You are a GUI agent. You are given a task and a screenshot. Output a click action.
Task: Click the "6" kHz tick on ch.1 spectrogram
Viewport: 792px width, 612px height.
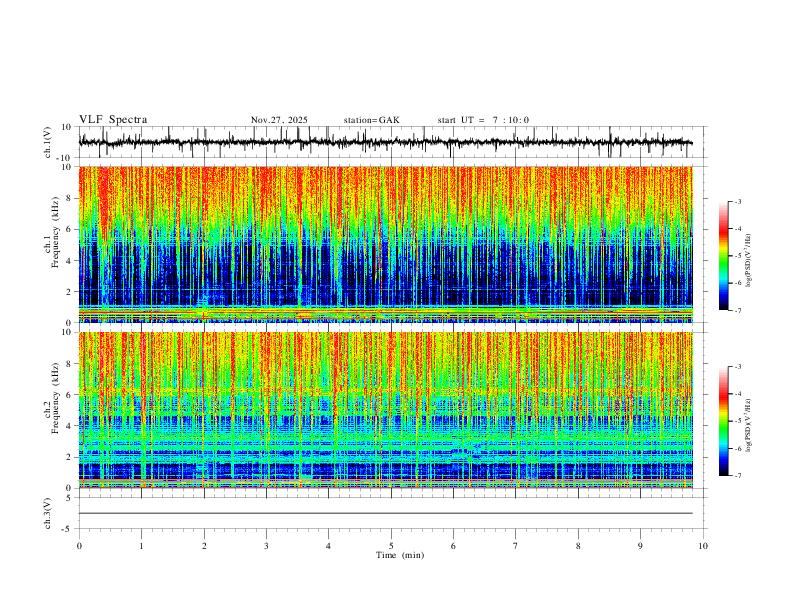(x=69, y=229)
